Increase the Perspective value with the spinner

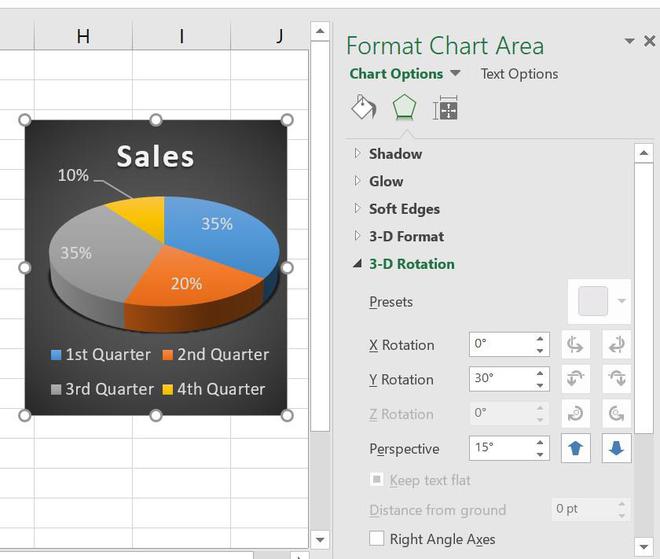(x=541, y=442)
